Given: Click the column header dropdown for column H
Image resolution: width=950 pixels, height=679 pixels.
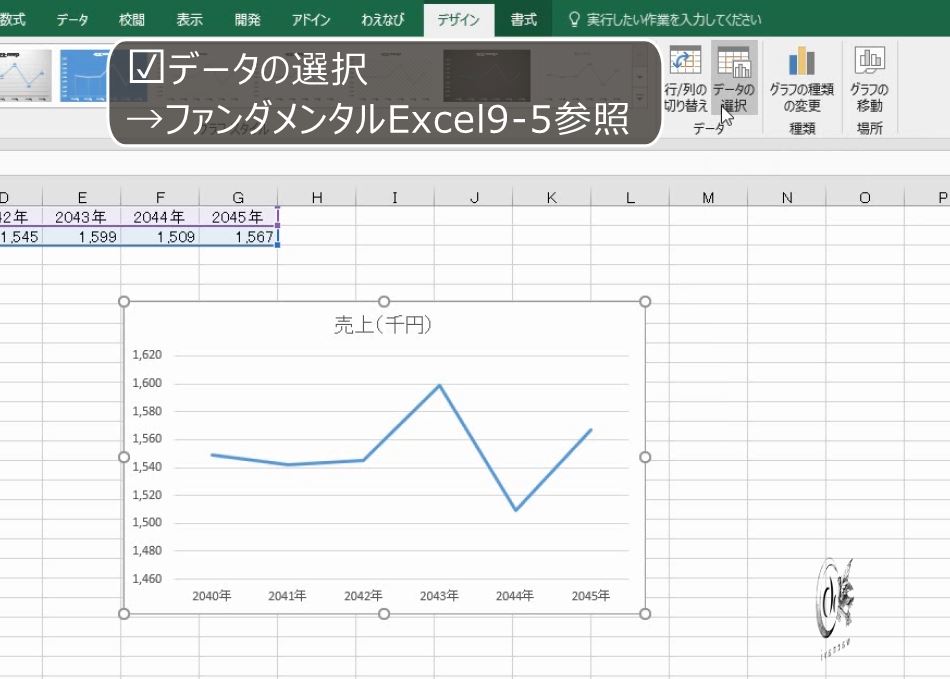Looking at the screenshot, I should (x=317, y=197).
